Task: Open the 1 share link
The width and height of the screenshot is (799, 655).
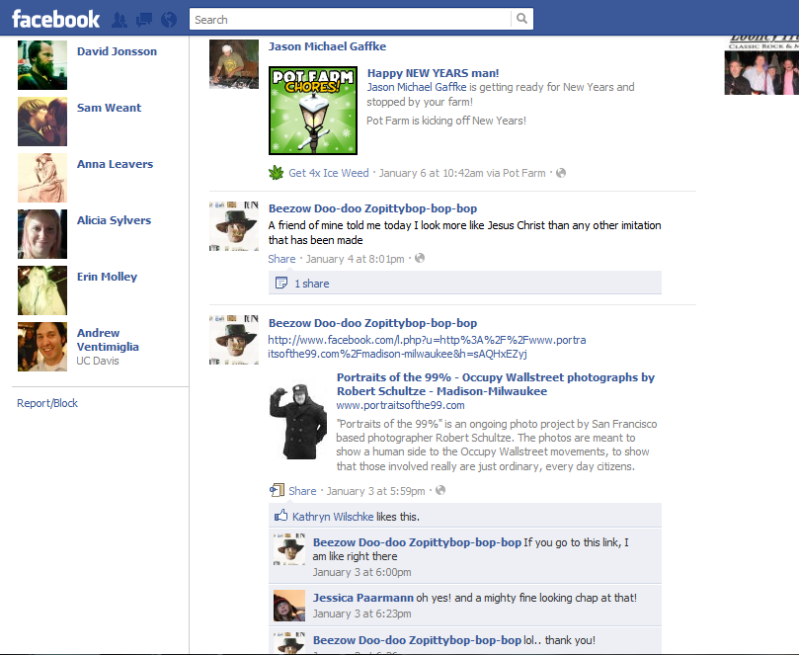Action: (x=311, y=283)
